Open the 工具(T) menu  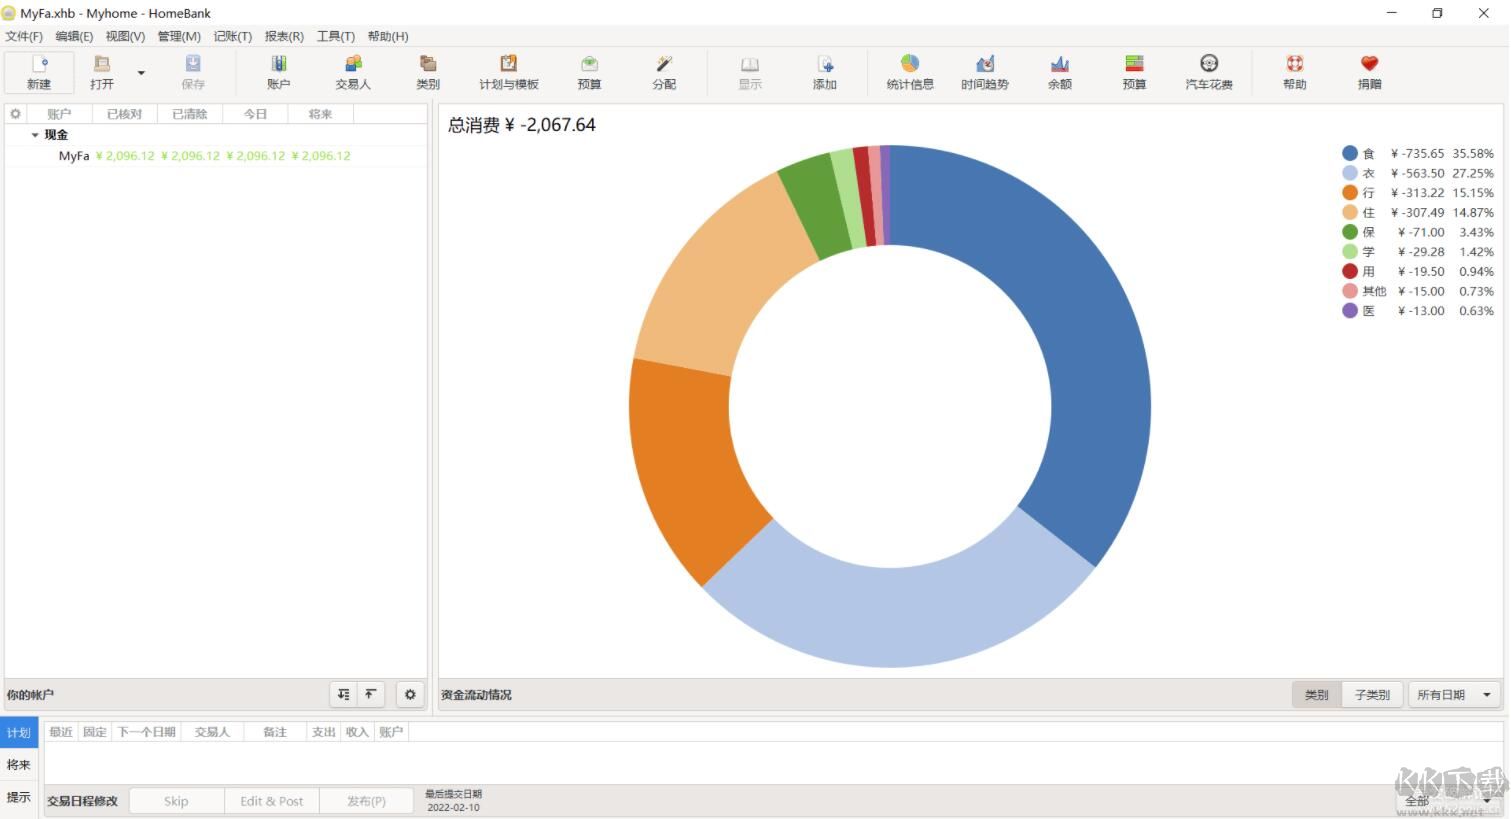pos(335,36)
